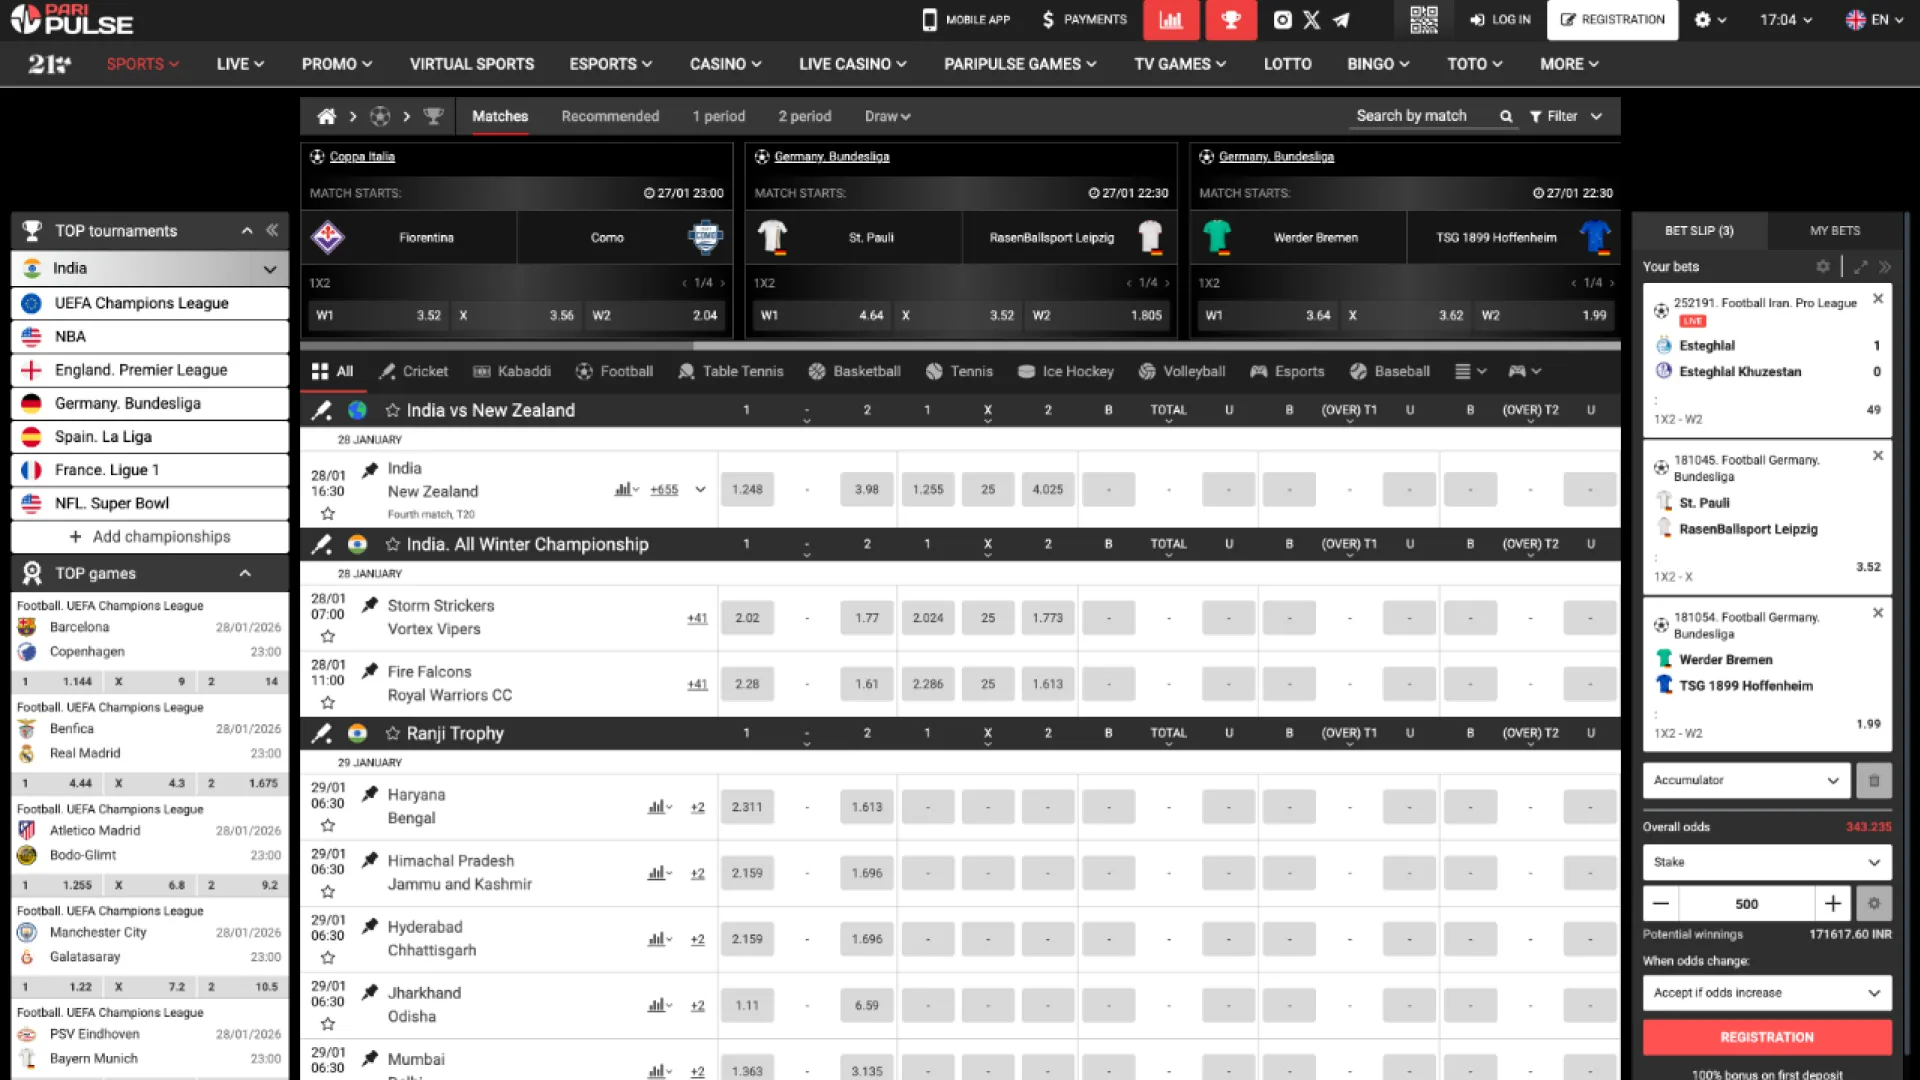This screenshot has height=1080, width=1920.
Task: Click the stake amount field showing 500
Action: (1747, 903)
